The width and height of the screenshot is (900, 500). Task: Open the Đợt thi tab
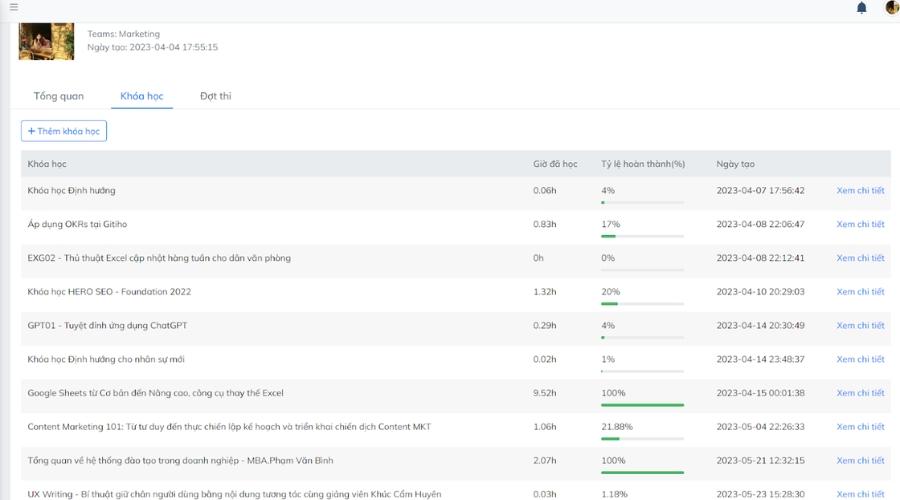click(215, 96)
